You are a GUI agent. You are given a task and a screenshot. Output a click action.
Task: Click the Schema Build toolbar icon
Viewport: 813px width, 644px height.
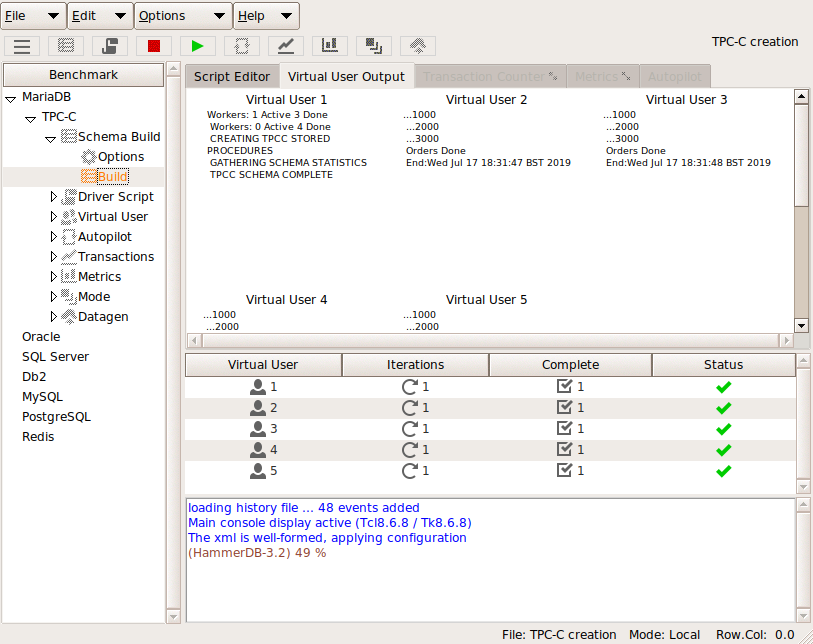click(66, 46)
